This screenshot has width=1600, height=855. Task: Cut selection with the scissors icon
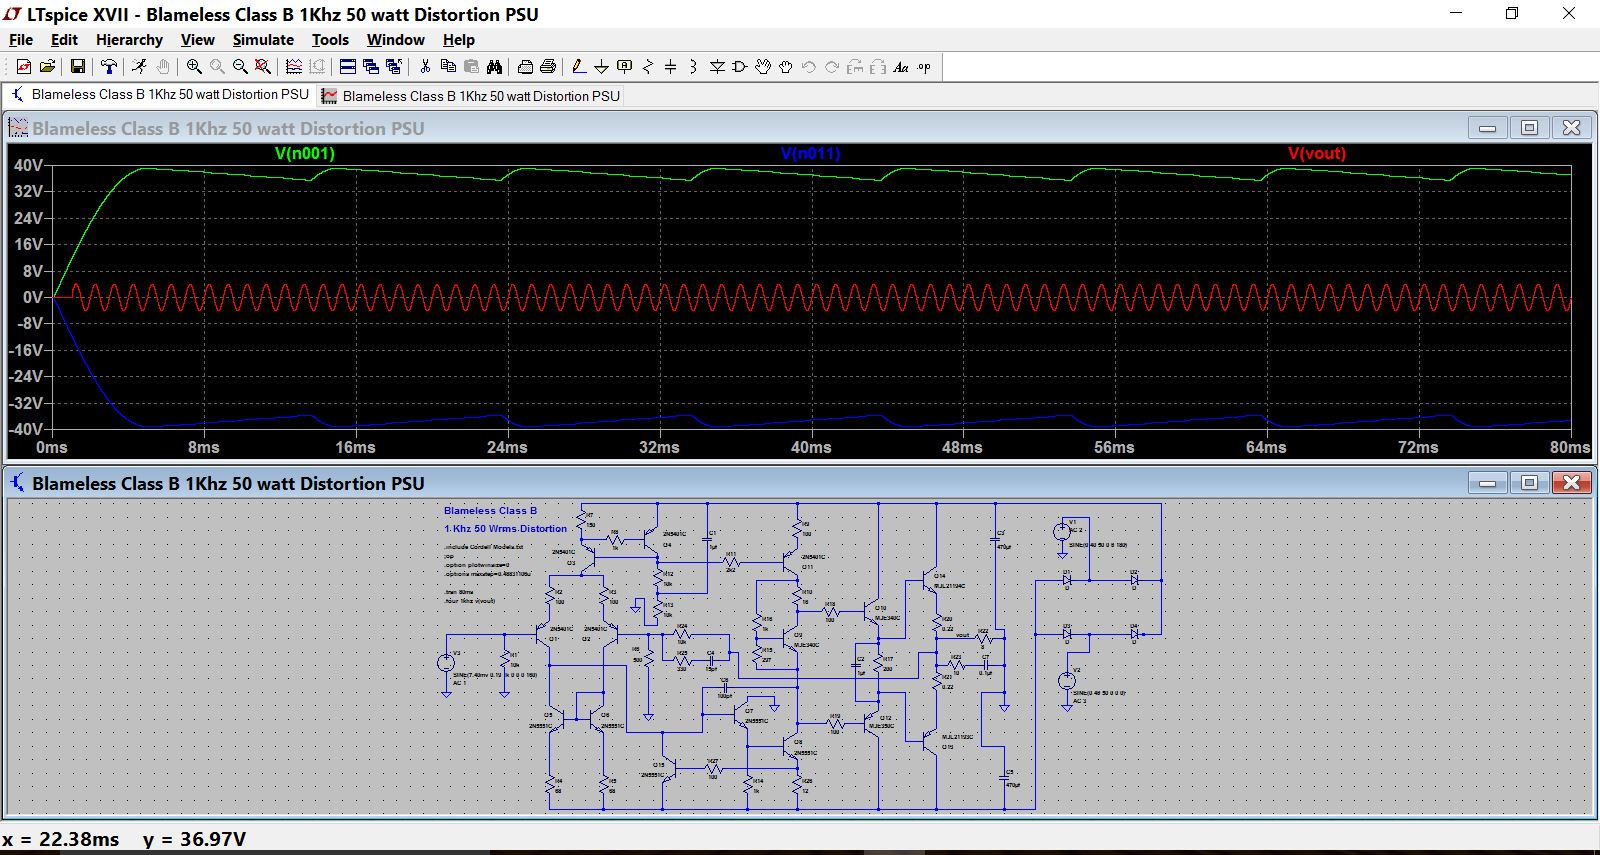tap(425, 67)
